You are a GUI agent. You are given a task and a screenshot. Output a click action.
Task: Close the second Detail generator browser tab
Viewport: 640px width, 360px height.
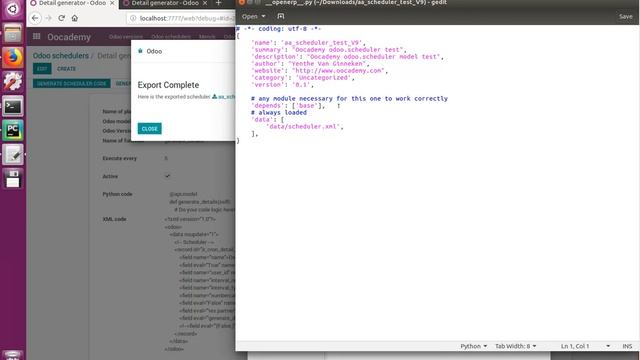[205, 3]
